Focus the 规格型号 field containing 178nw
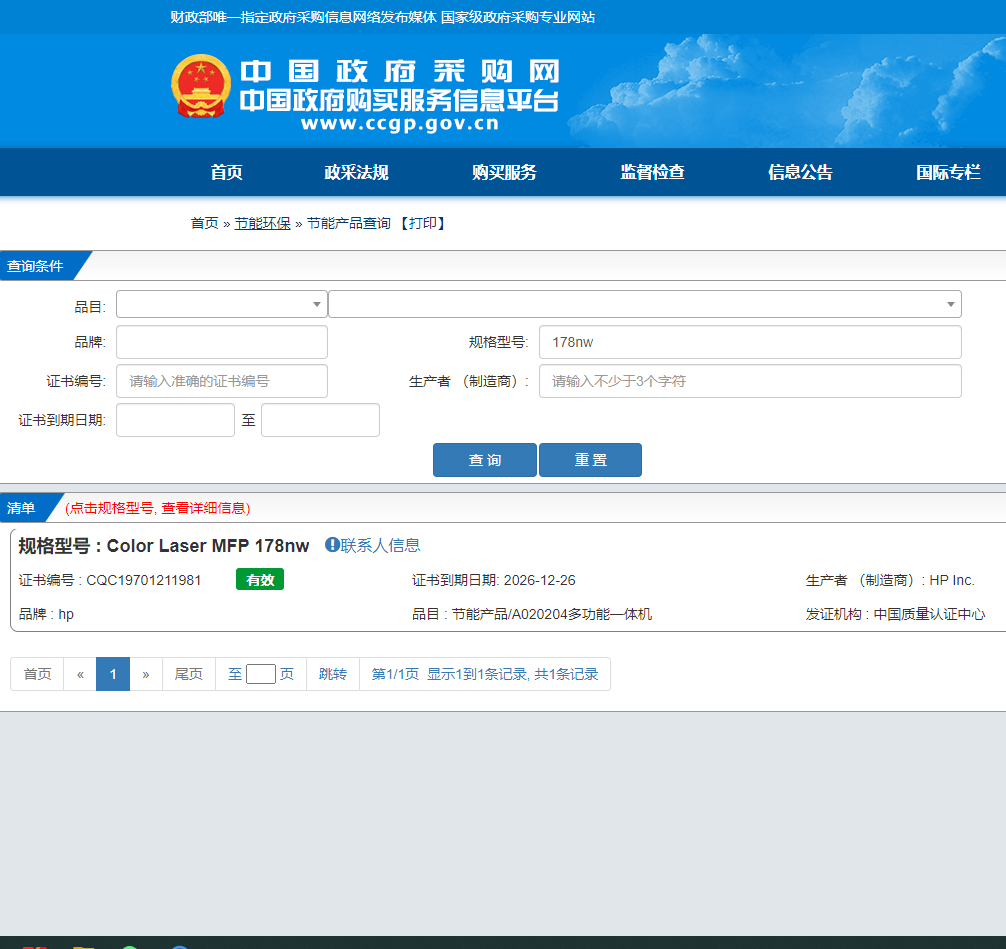The height and width of the screenshot is (949, 1006). 750,342
